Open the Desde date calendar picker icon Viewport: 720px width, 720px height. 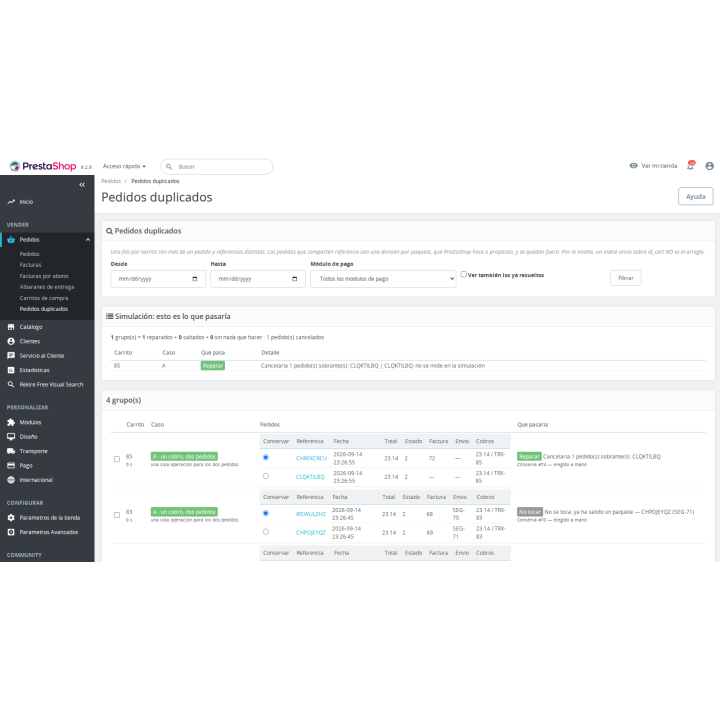195,279
